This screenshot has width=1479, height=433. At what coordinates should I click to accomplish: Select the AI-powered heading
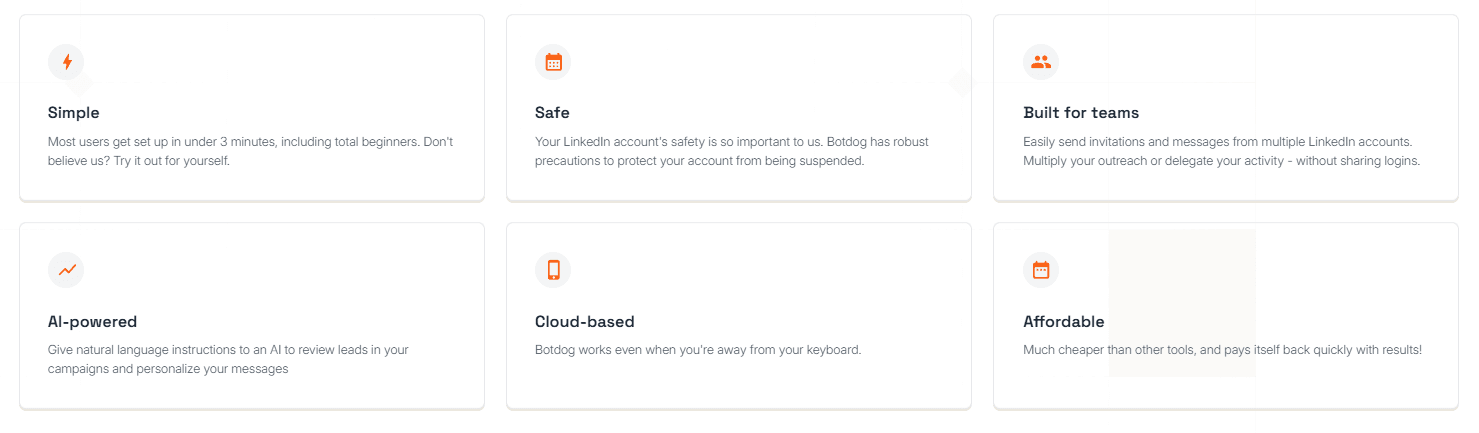tap(92, 322)
